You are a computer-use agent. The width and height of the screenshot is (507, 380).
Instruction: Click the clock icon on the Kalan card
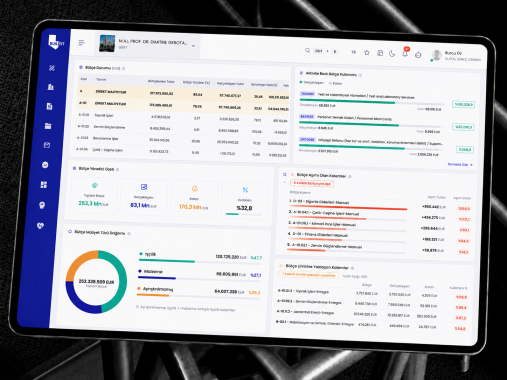point(195,189)
